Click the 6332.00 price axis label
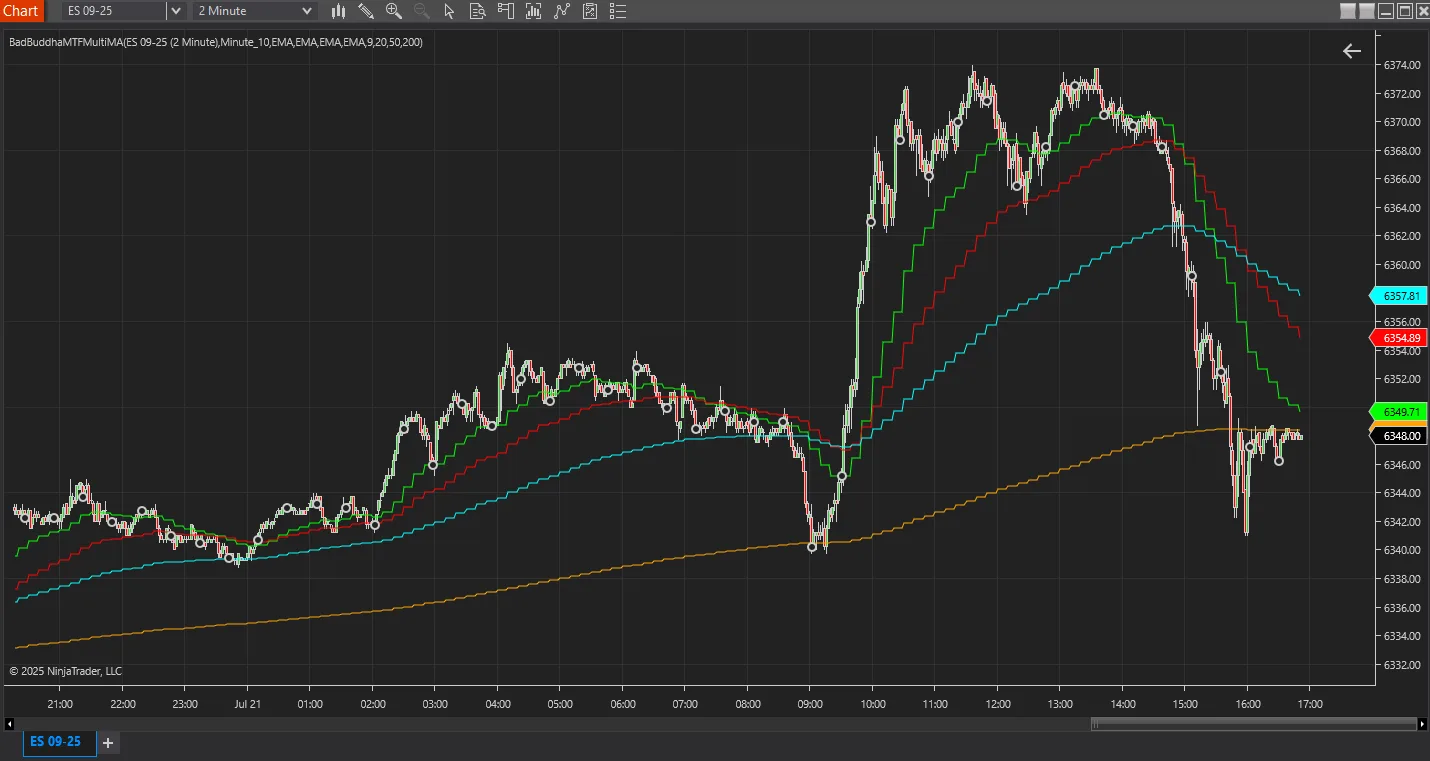The height and width of the screenshot is (761, 1430). (x=1402, y=665)
